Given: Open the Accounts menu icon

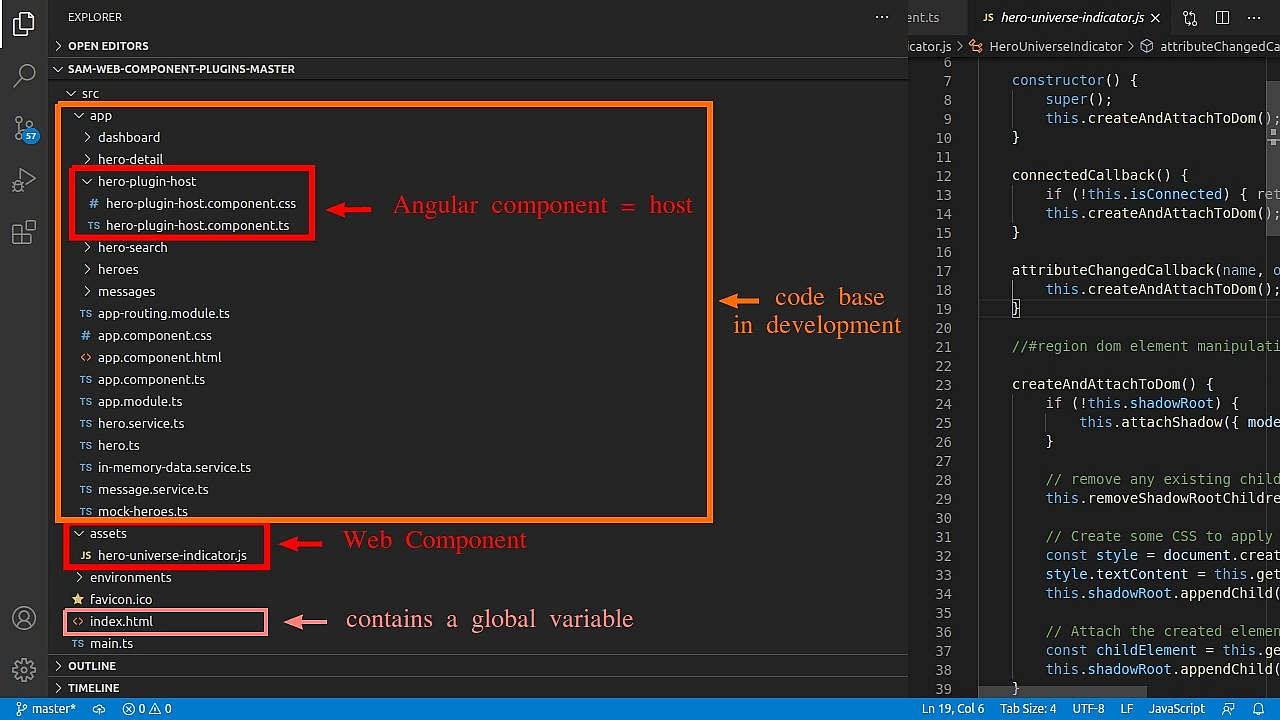Looking at the screenshot, I should [24, 618].
